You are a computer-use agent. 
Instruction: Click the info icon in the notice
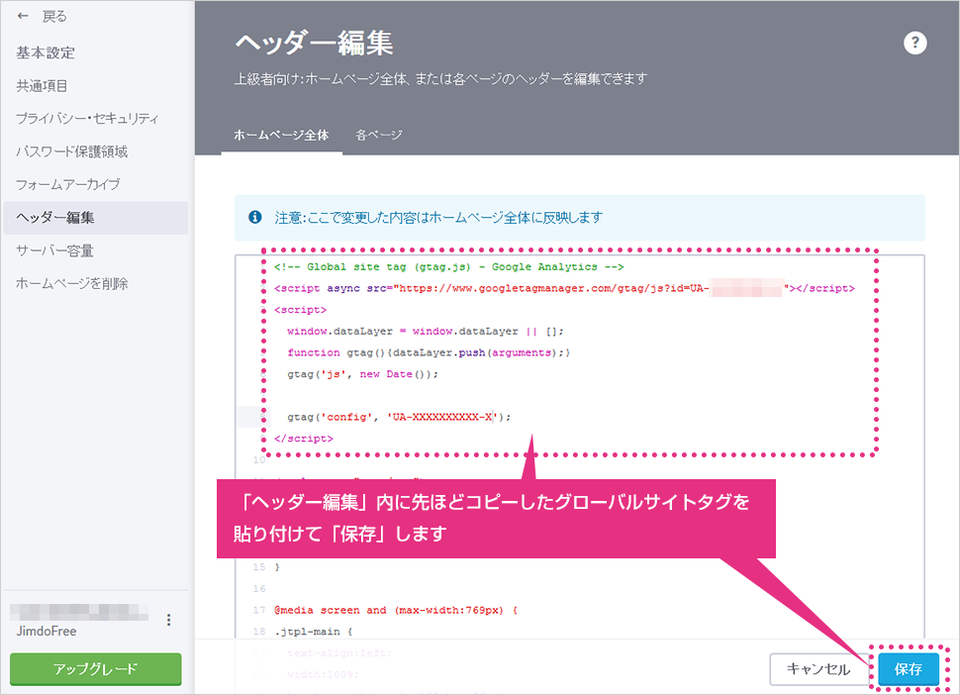[255, 217]
